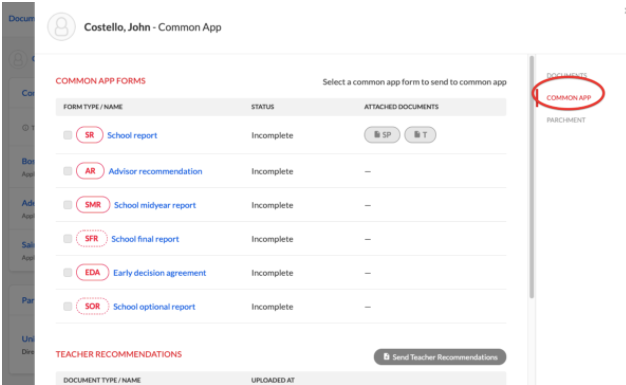The width and height of the screenshot is (626, 385).
Task: Click the EDA badge for Early decision agreement
Action: pyautogui.click(x=92, y=272)
